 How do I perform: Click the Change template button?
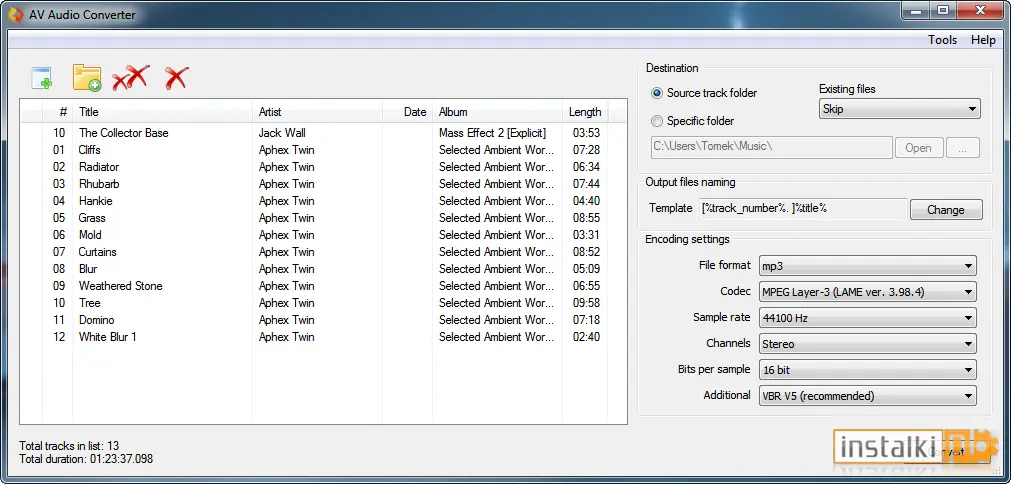pos(946,210)
